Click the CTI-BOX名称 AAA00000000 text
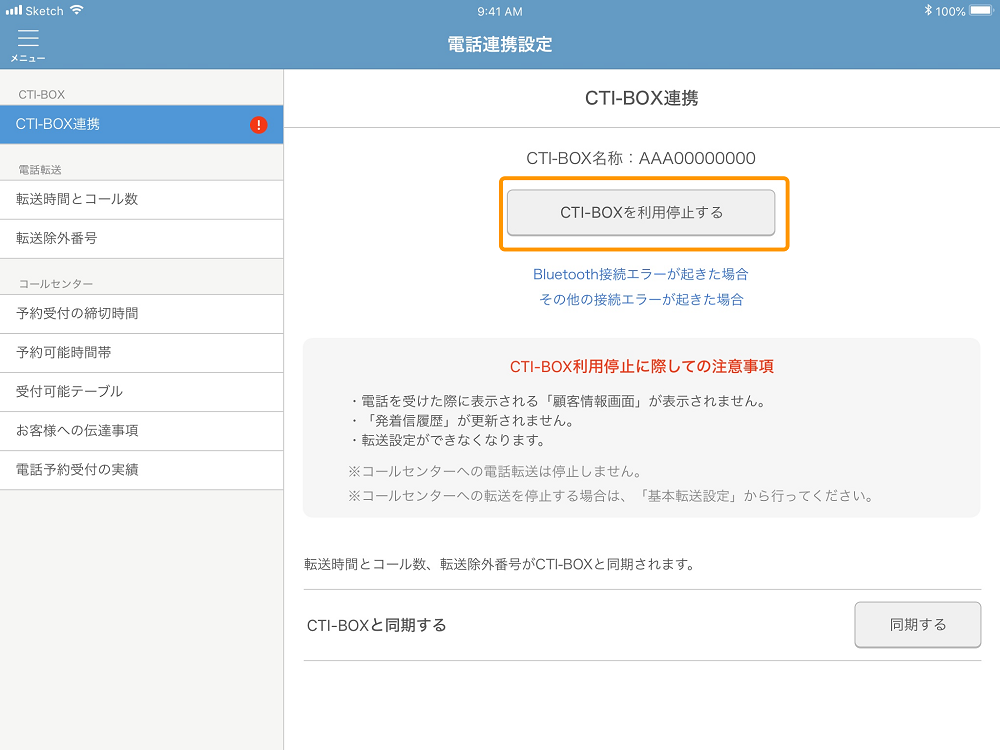The width and height of the screenshot is (1000, 750). click(x=641, y=157)
